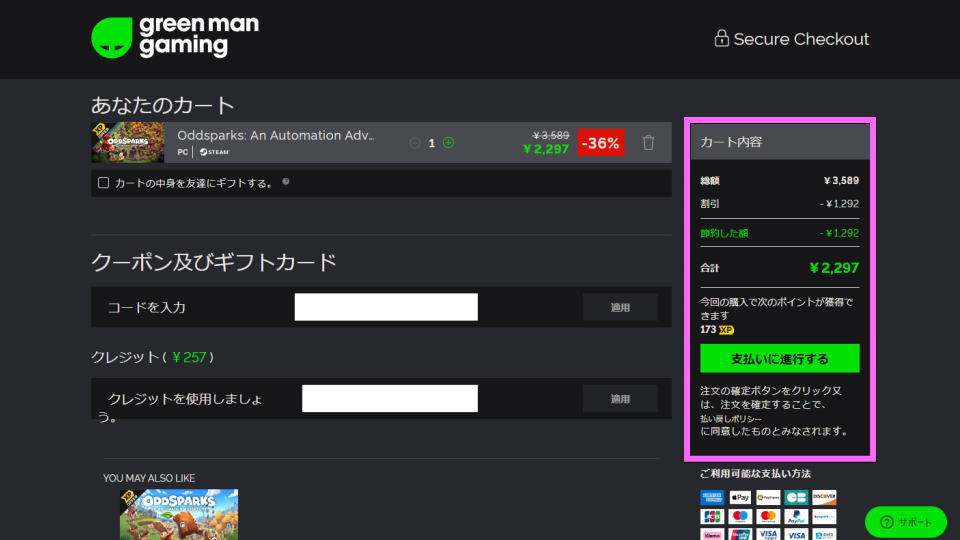The height and width of the screenshot is (540, 960).
Task: Click the 節約した額 savings row label
Action: click(x=724, y=233)
